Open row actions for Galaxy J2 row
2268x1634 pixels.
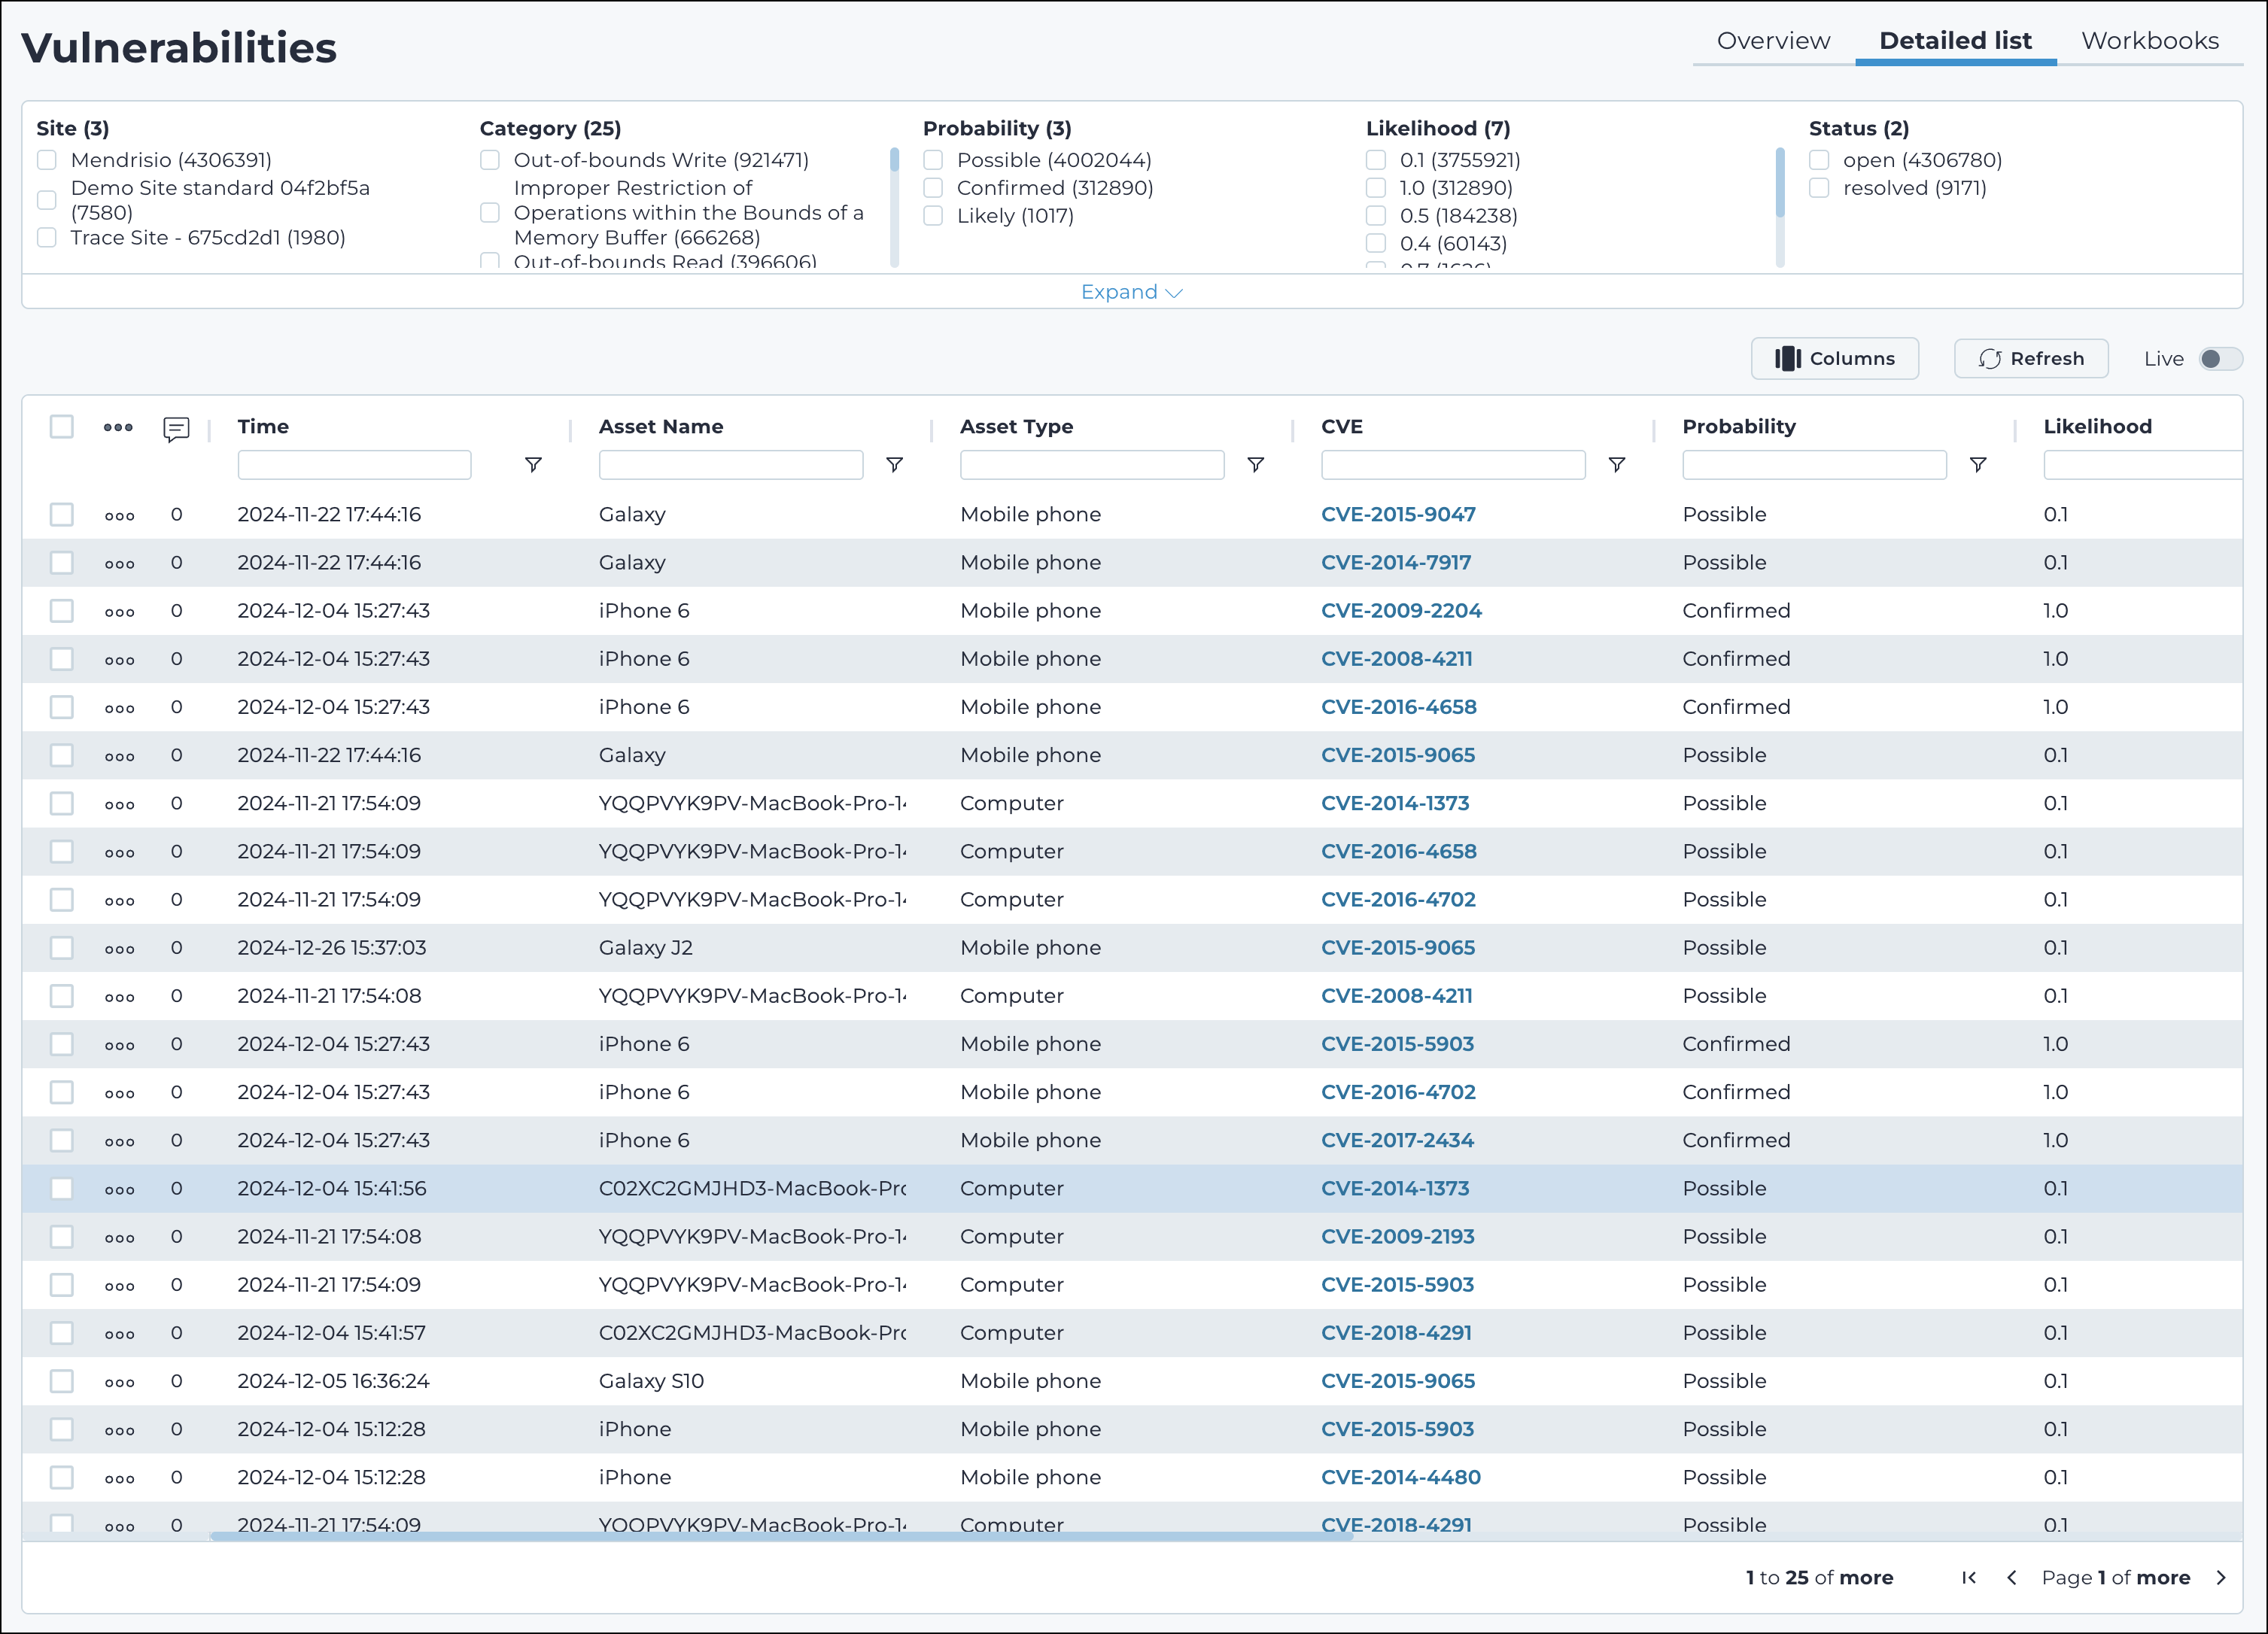point(119,949)
